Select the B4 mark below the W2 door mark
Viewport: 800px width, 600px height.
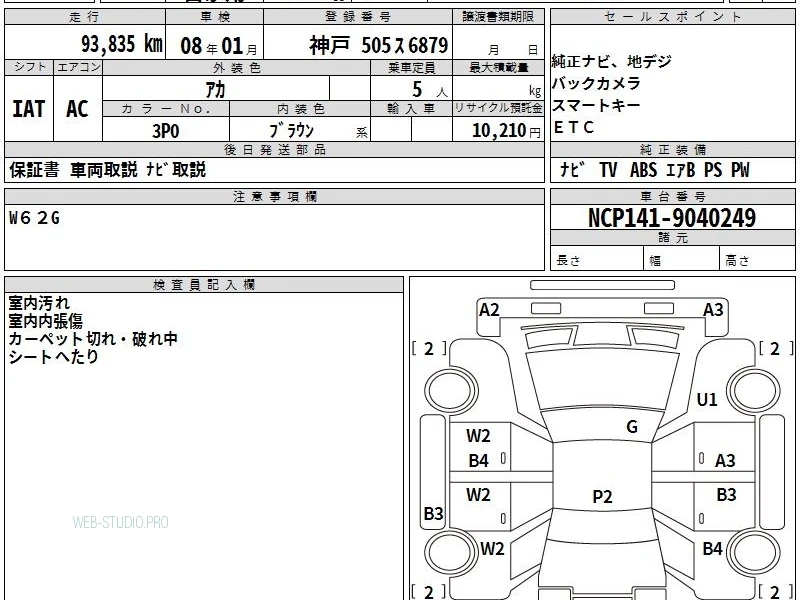(479, 461)
